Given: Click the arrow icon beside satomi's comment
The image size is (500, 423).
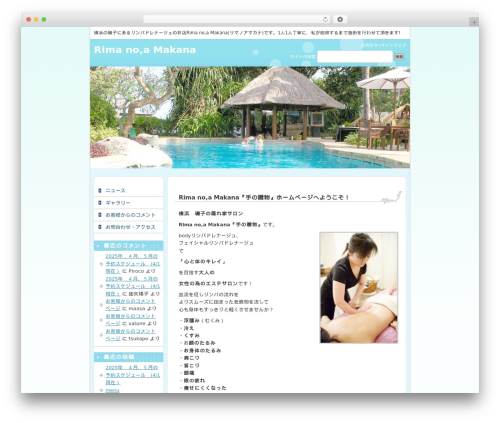Looking at the screenshot, I should [101, 320].
